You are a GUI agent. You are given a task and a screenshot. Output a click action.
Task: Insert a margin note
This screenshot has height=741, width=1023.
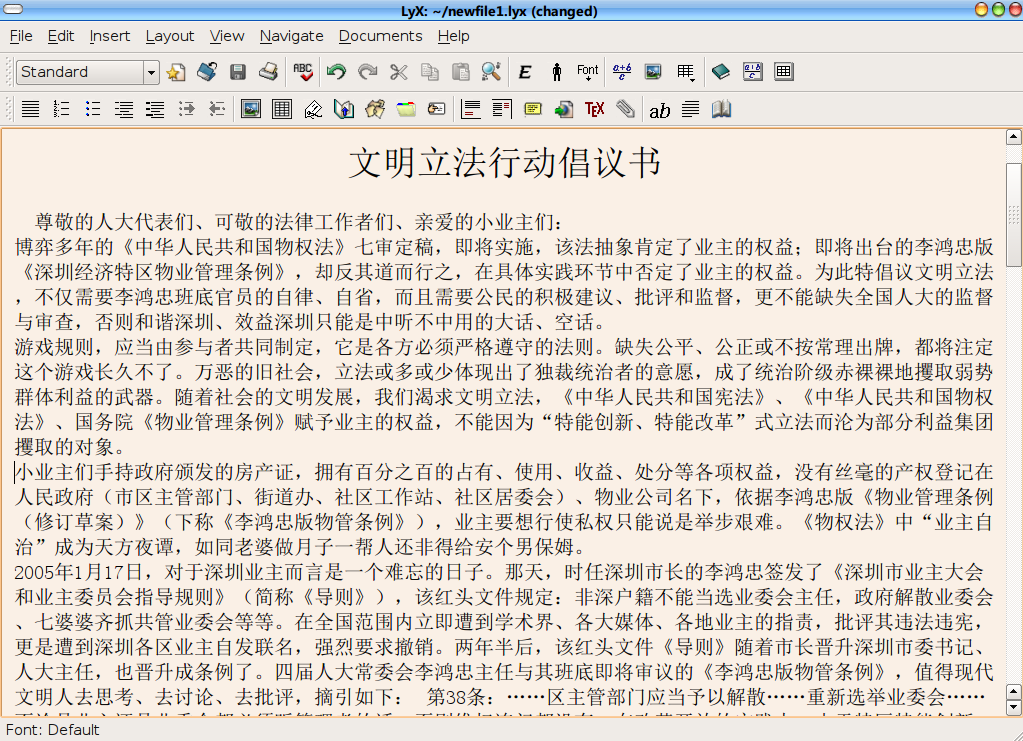(x=502, y=109)
